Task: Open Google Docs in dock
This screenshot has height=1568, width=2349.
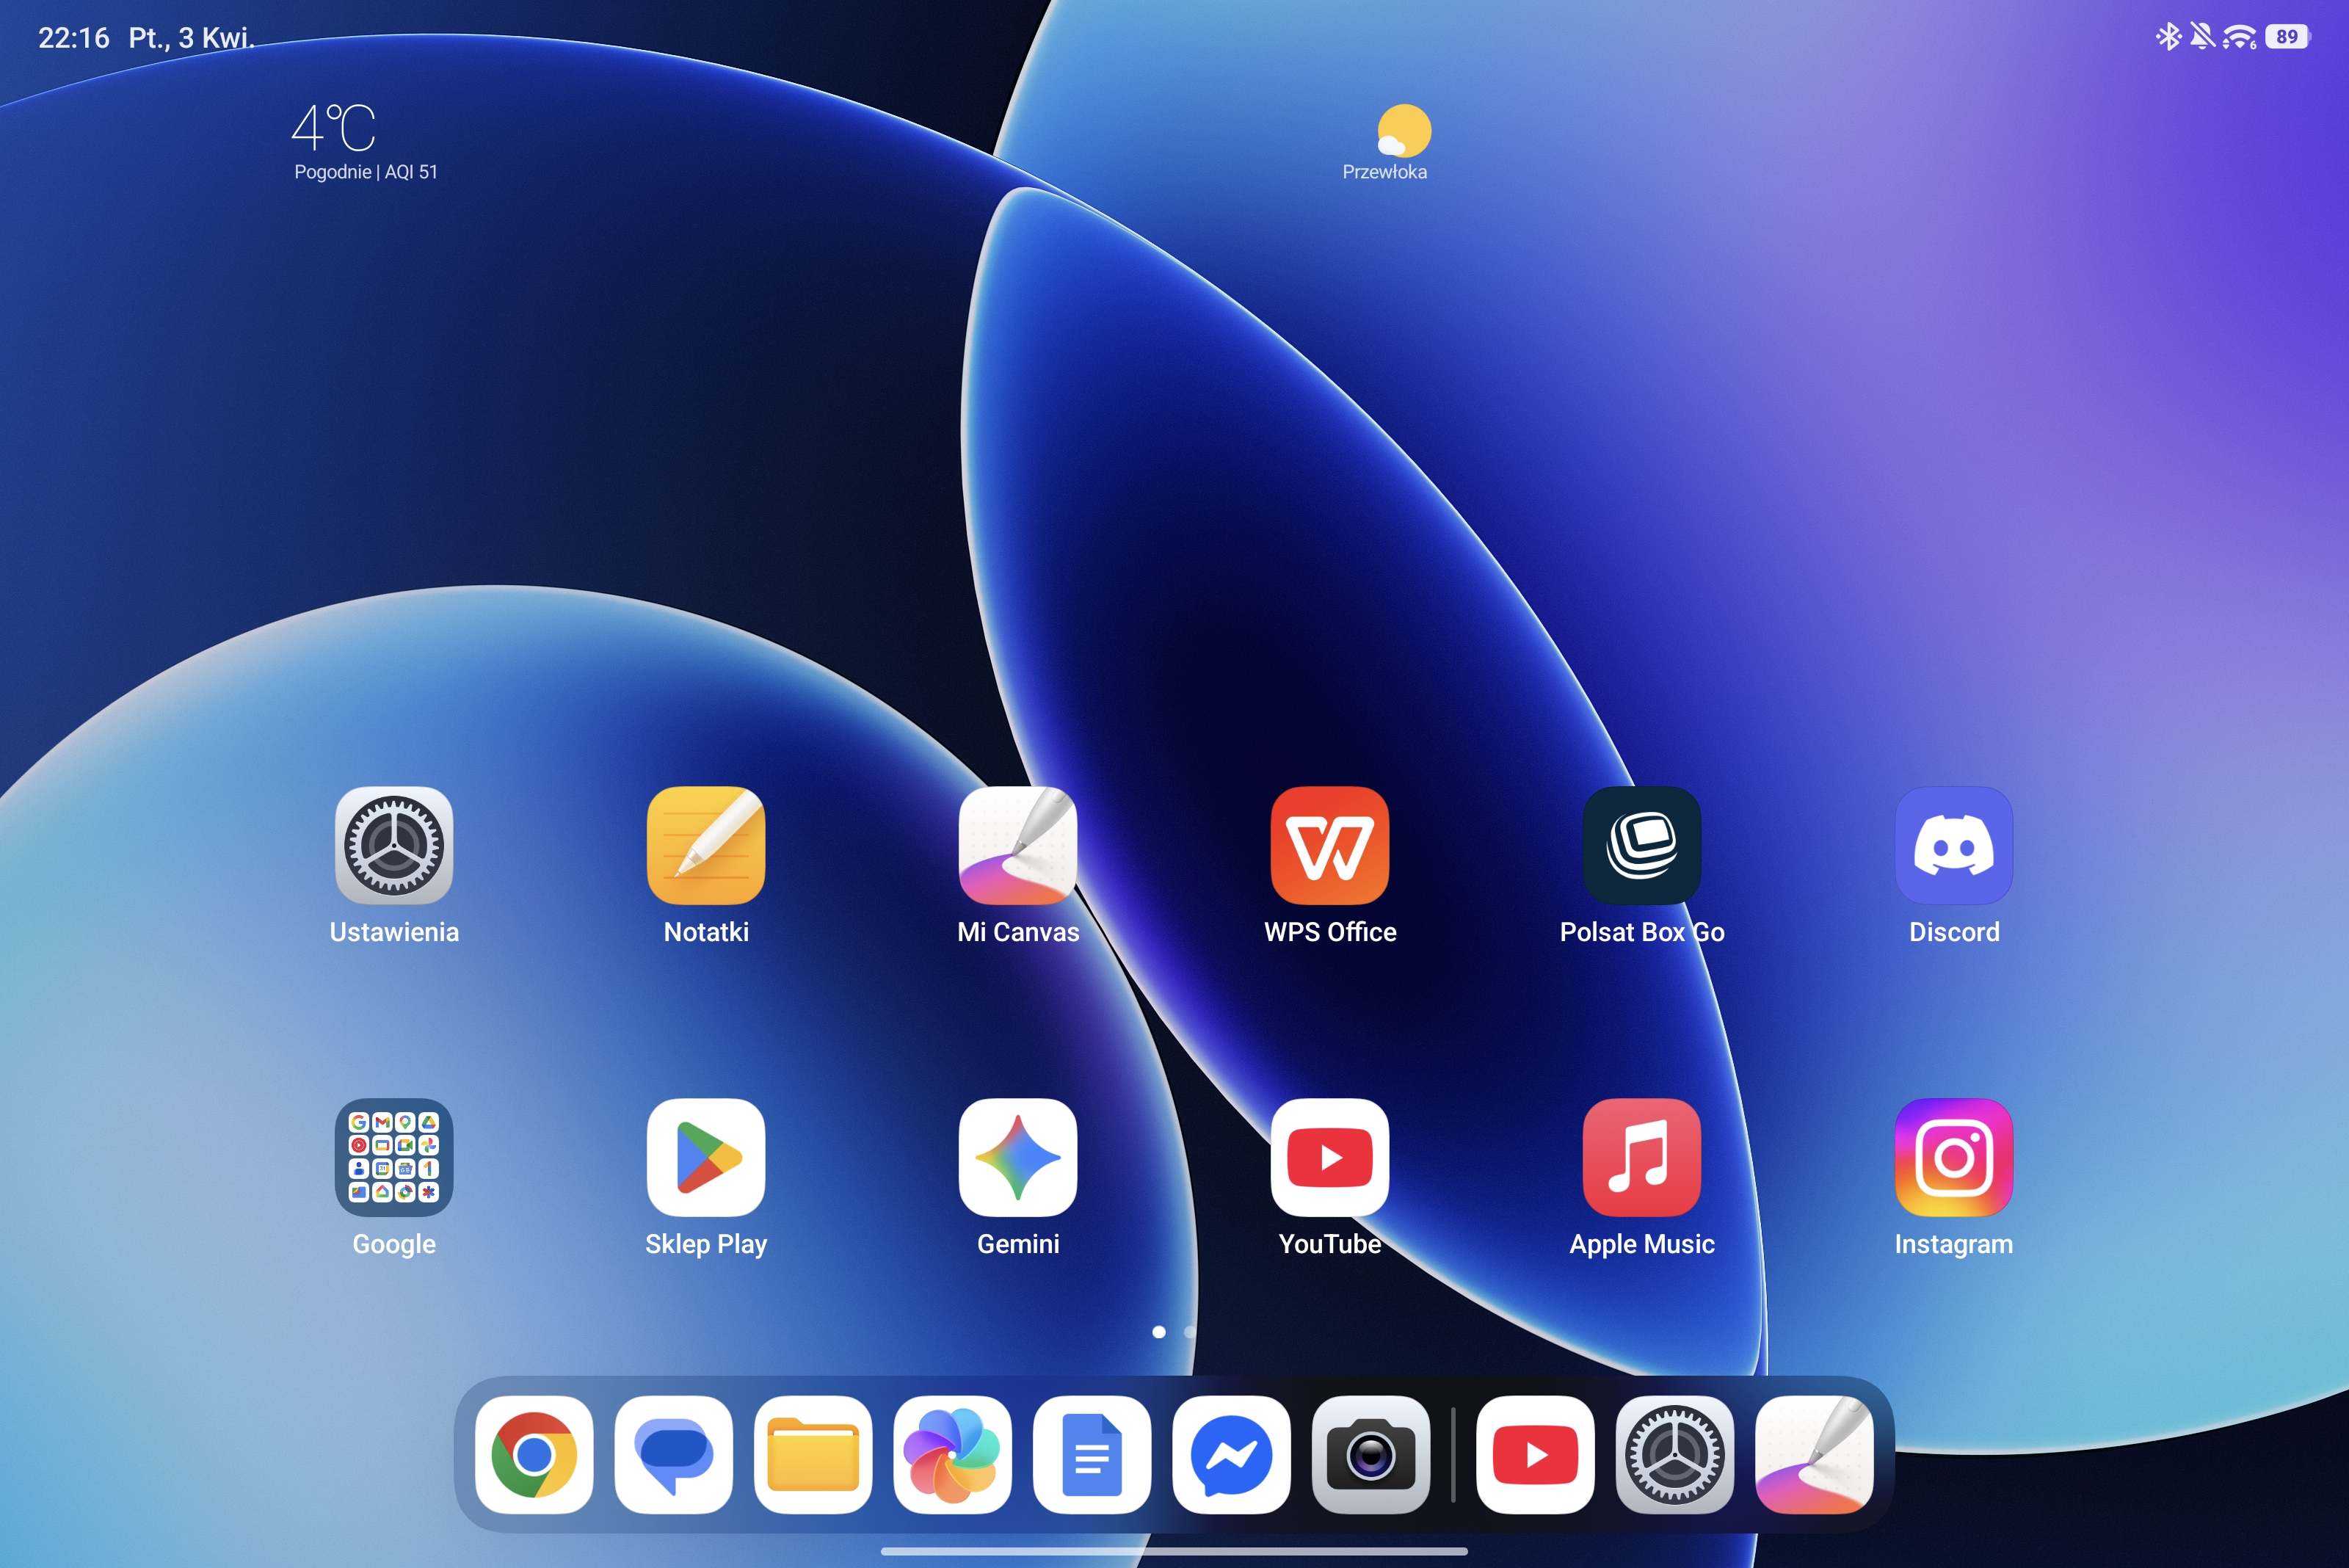Action: click(1092, 1455)
